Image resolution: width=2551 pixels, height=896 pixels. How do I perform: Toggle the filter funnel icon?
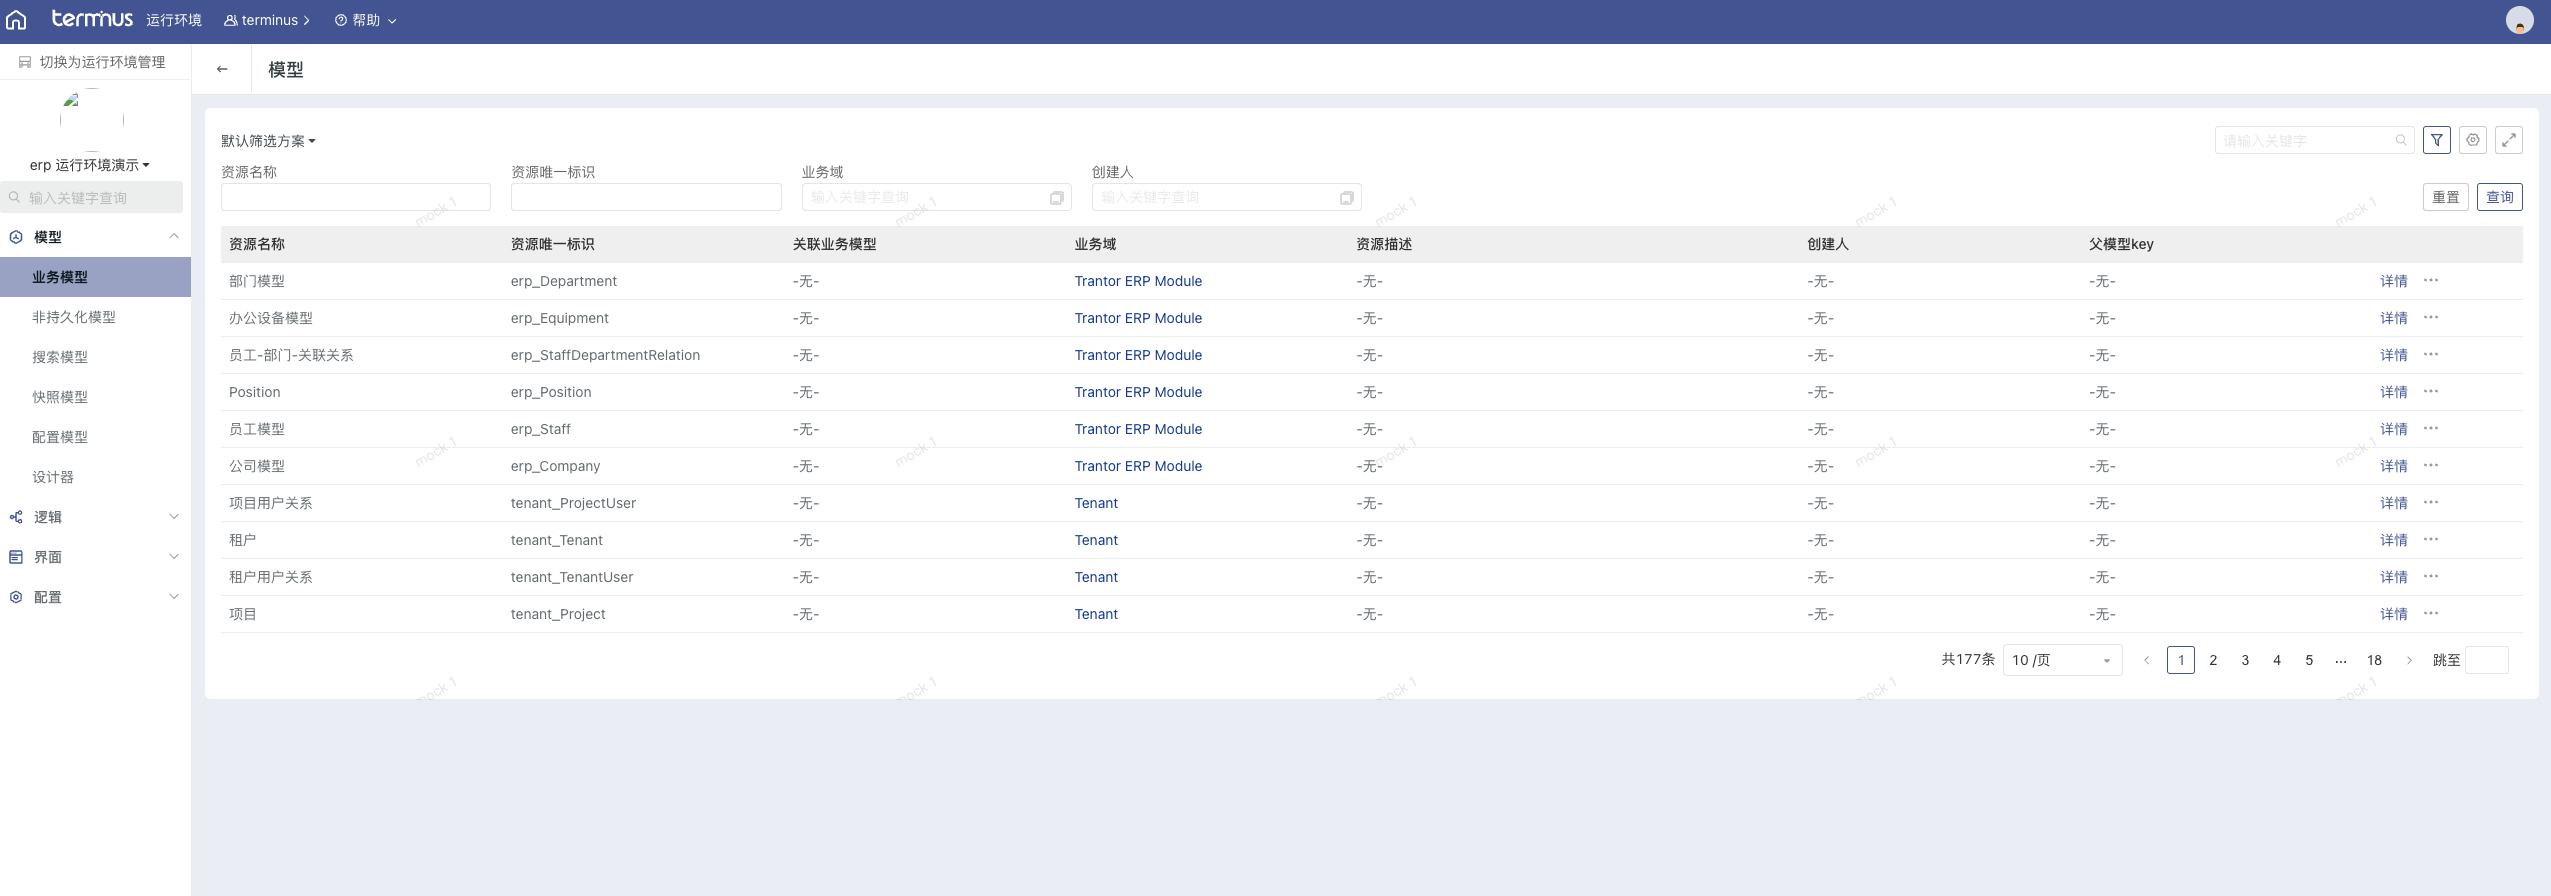(x=2437, y=141)
